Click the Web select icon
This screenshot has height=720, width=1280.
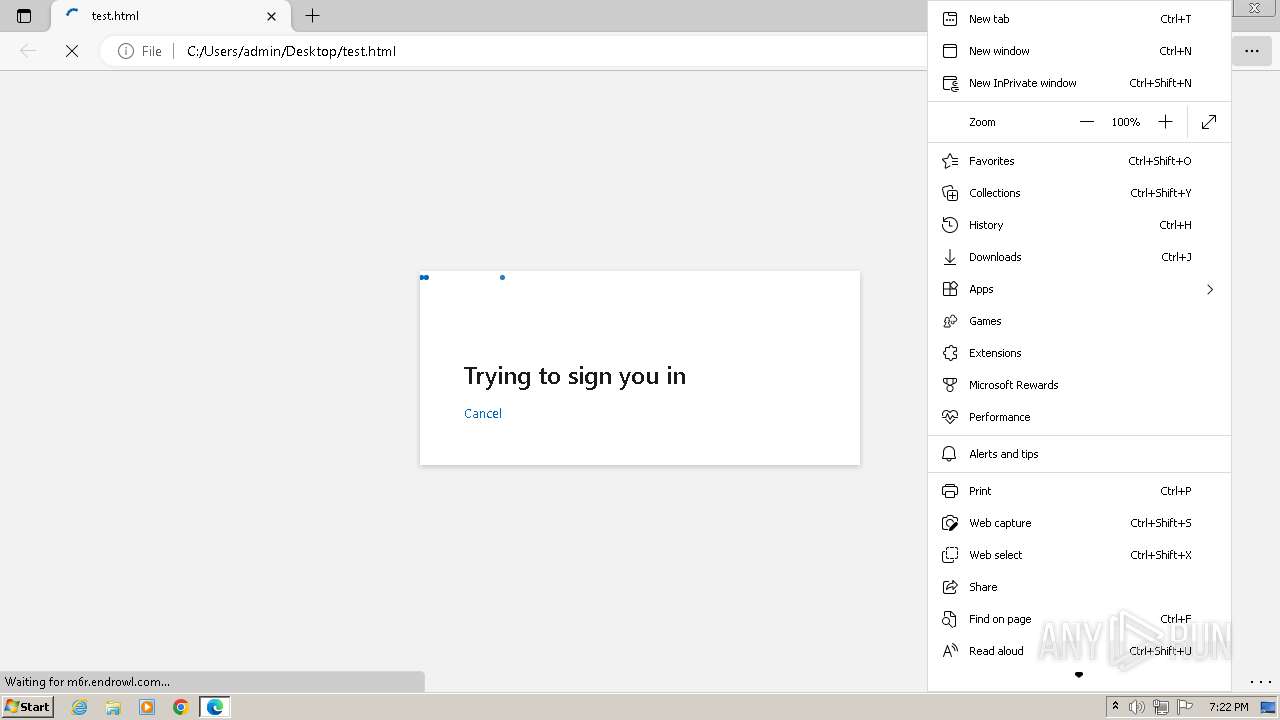point(950,555)
